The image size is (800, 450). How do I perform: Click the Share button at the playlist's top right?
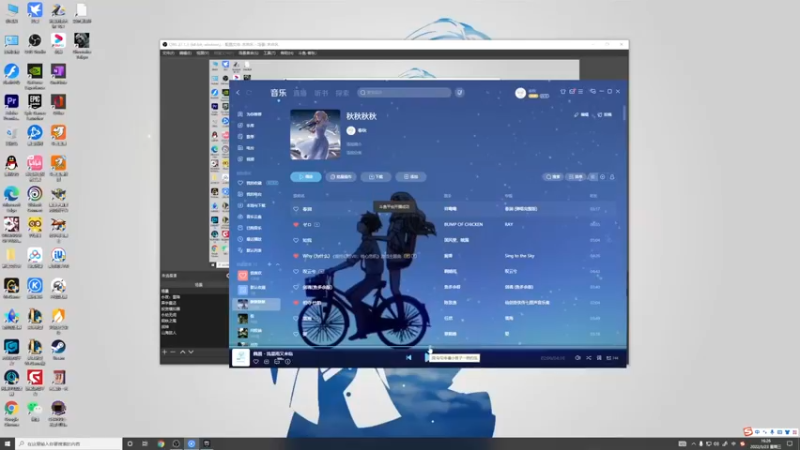(x=605, y=115)
